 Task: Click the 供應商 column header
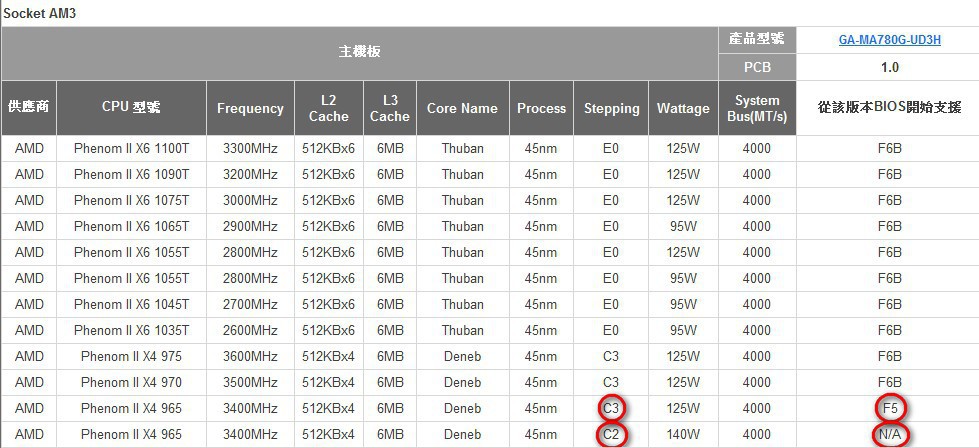pos(29,108)
